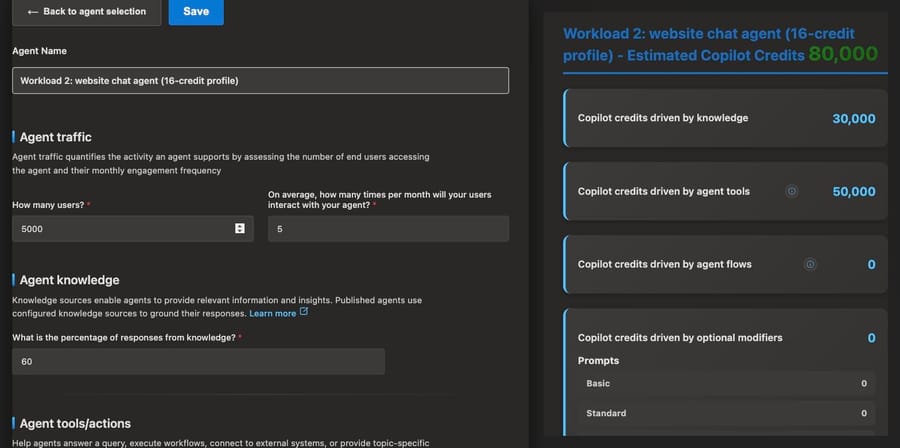
Task: Edit the monthly interactions per user field
Action: tap(388, 229)
